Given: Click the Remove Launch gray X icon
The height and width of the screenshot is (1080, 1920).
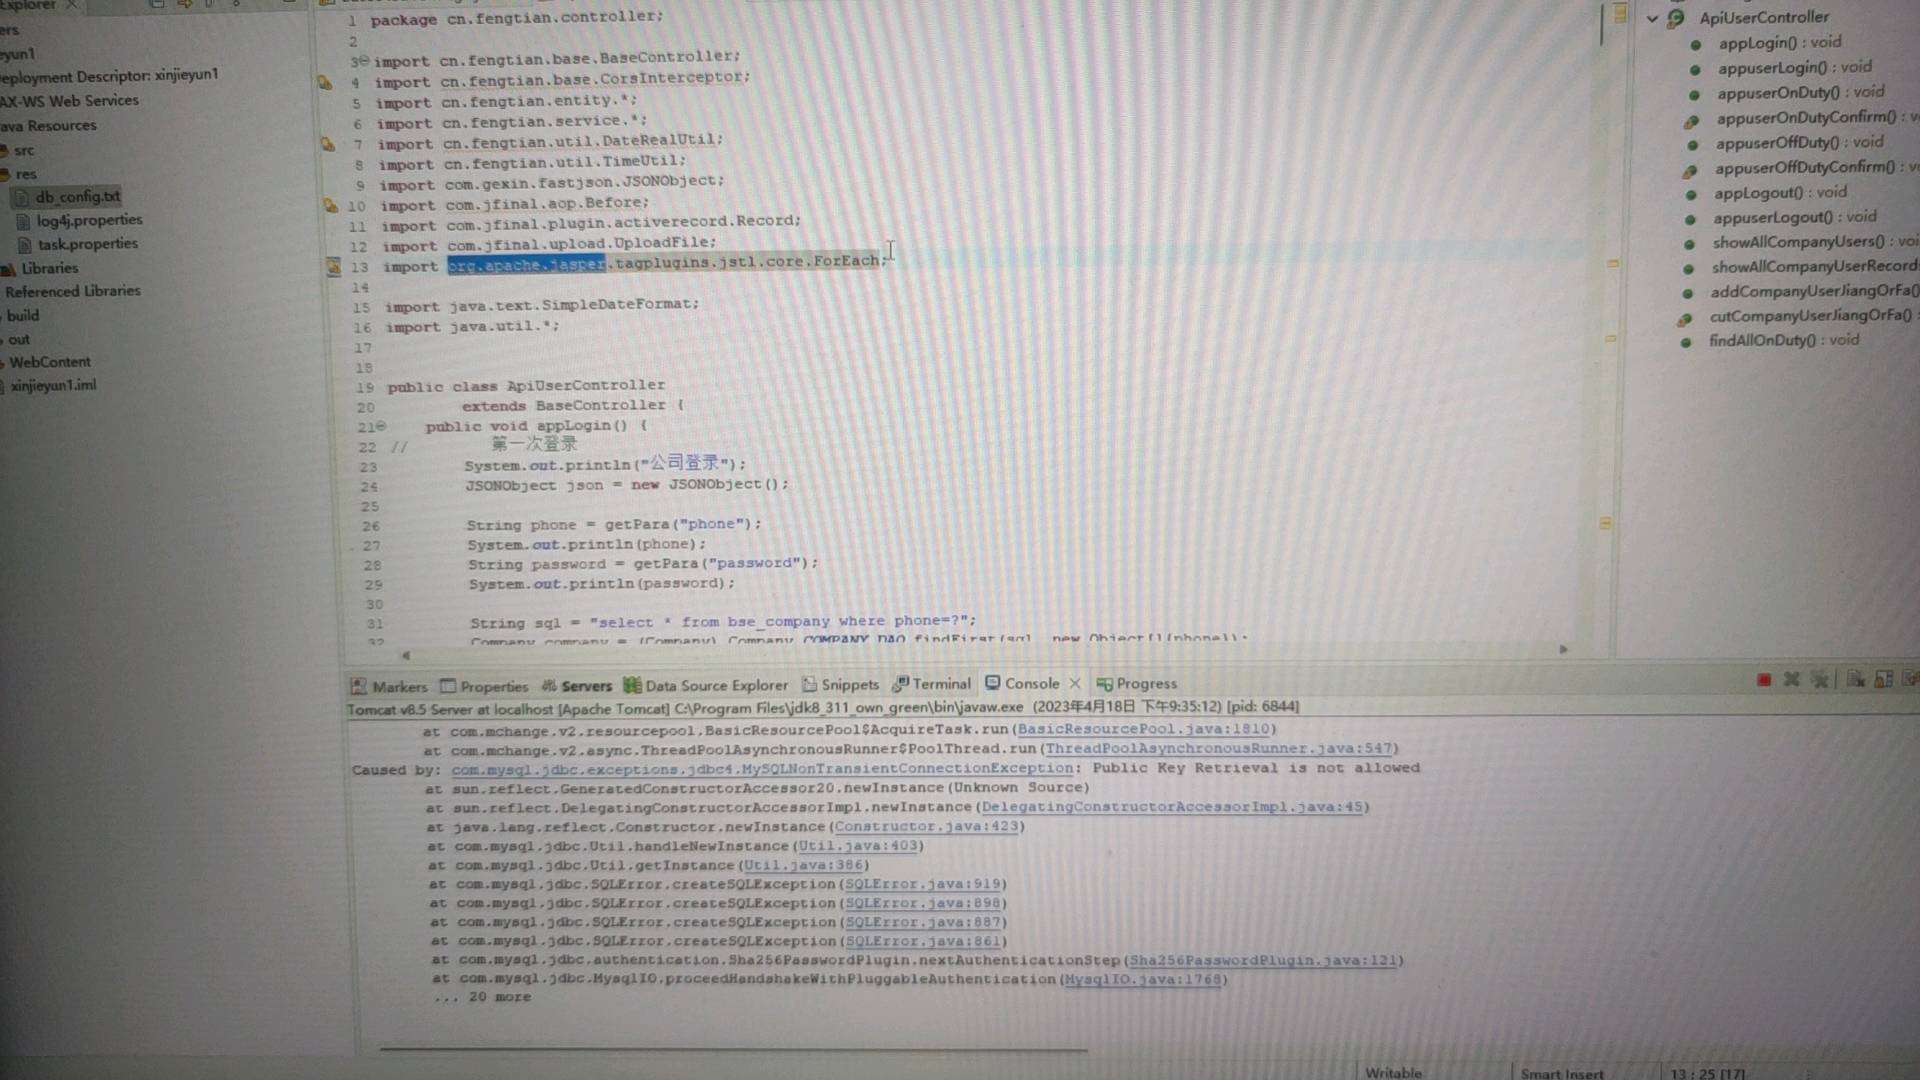Looking at the screenshot, I should pyautogui.click(x=1792, y=680).
